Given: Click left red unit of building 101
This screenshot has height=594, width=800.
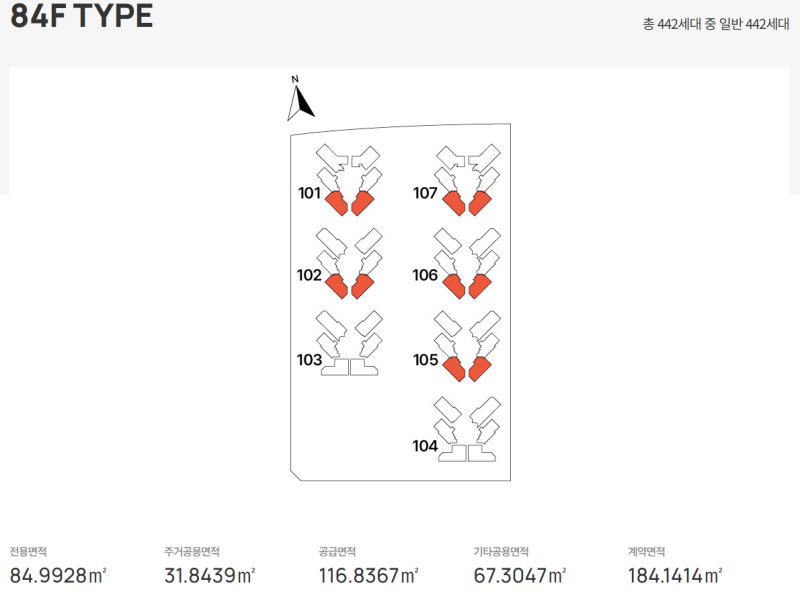Looking at the screenshot, I should coord(337,203).
